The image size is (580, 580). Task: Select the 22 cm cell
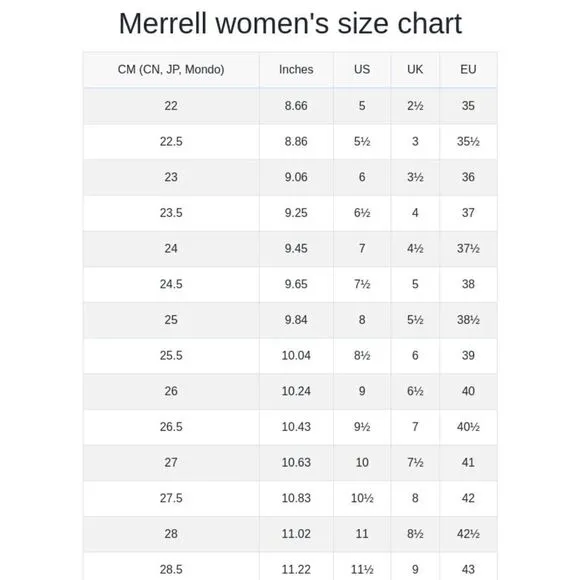[171, 106]
